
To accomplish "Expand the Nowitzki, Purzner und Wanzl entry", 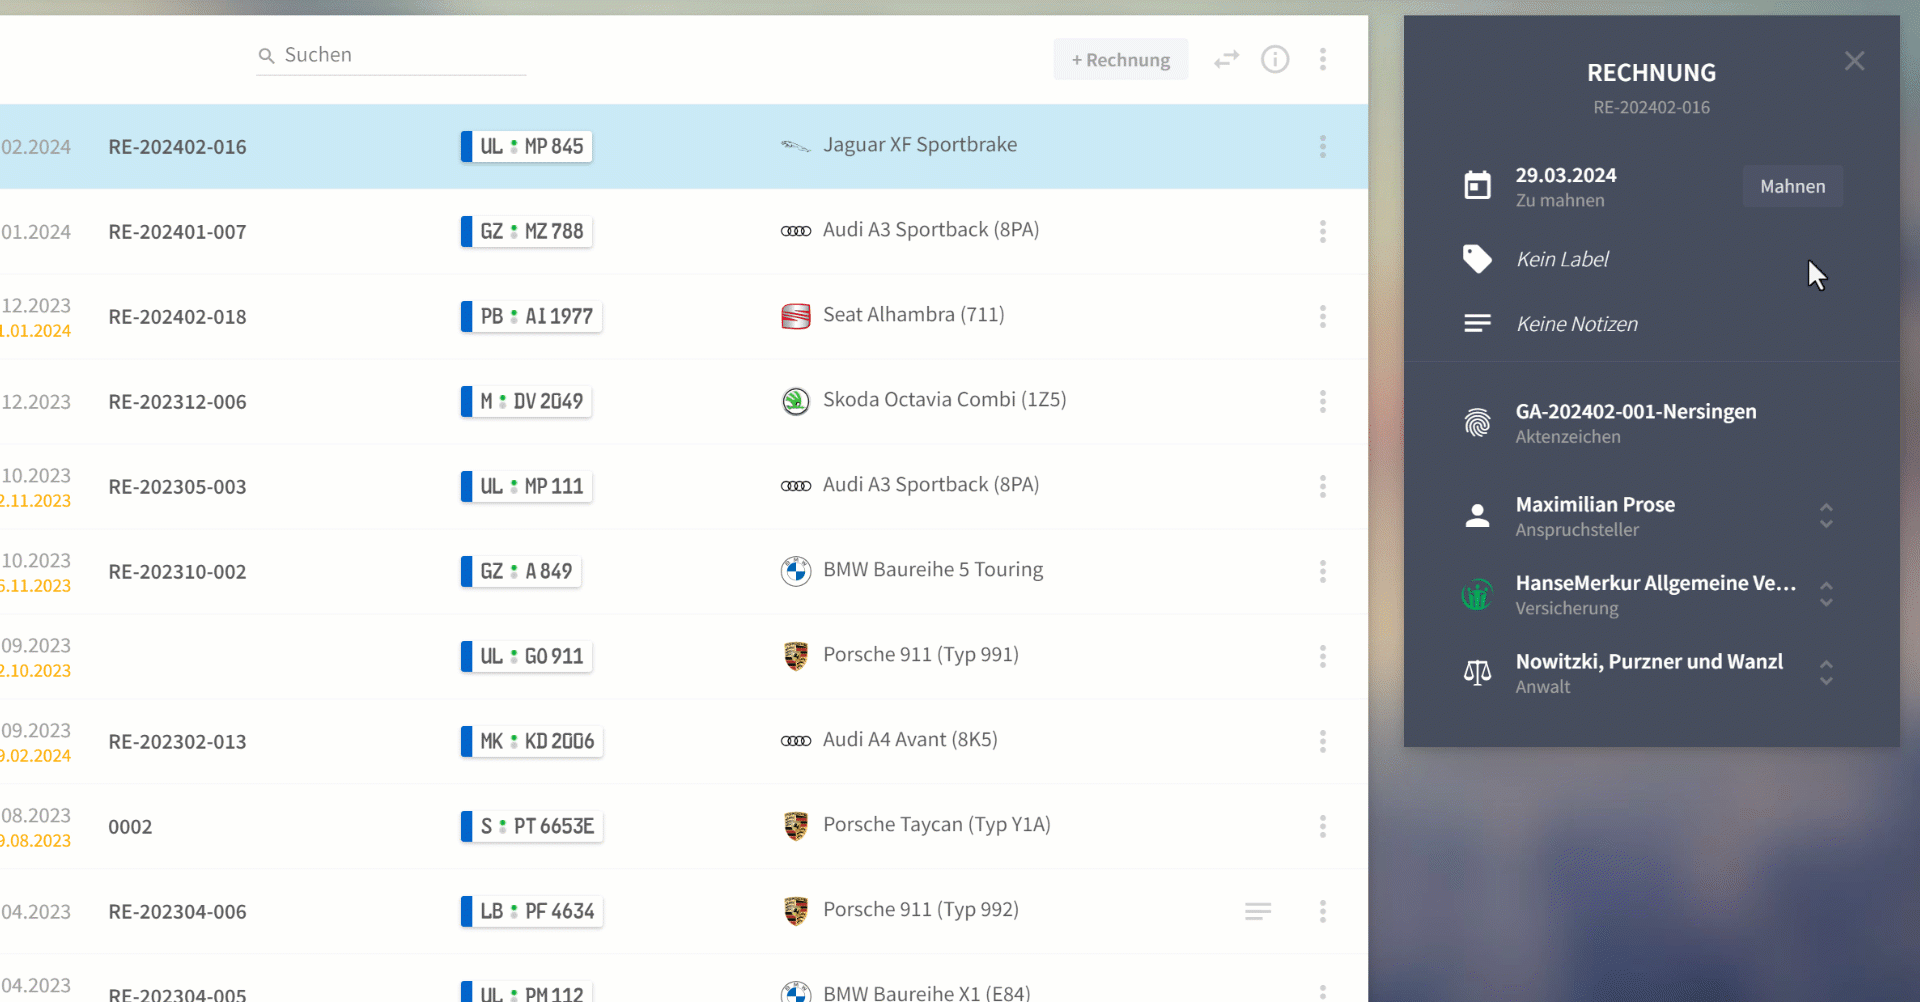I will coord(1826,673).
